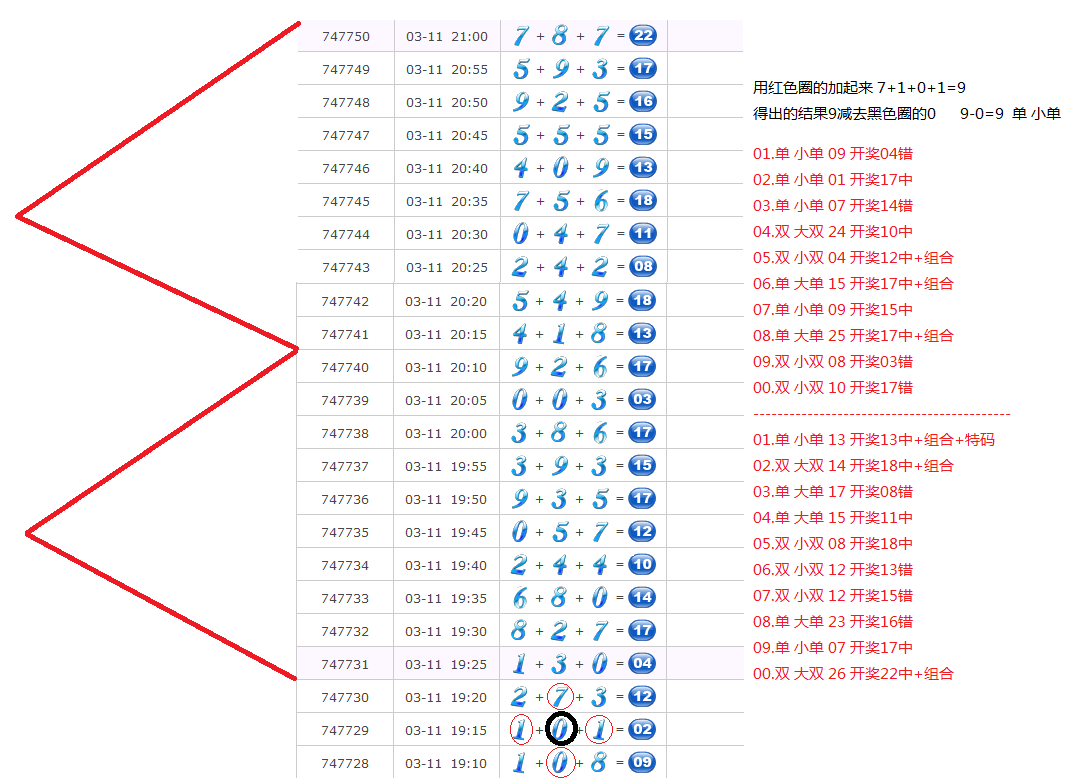Click the 14 result badge in row 747733

point(642,597)
